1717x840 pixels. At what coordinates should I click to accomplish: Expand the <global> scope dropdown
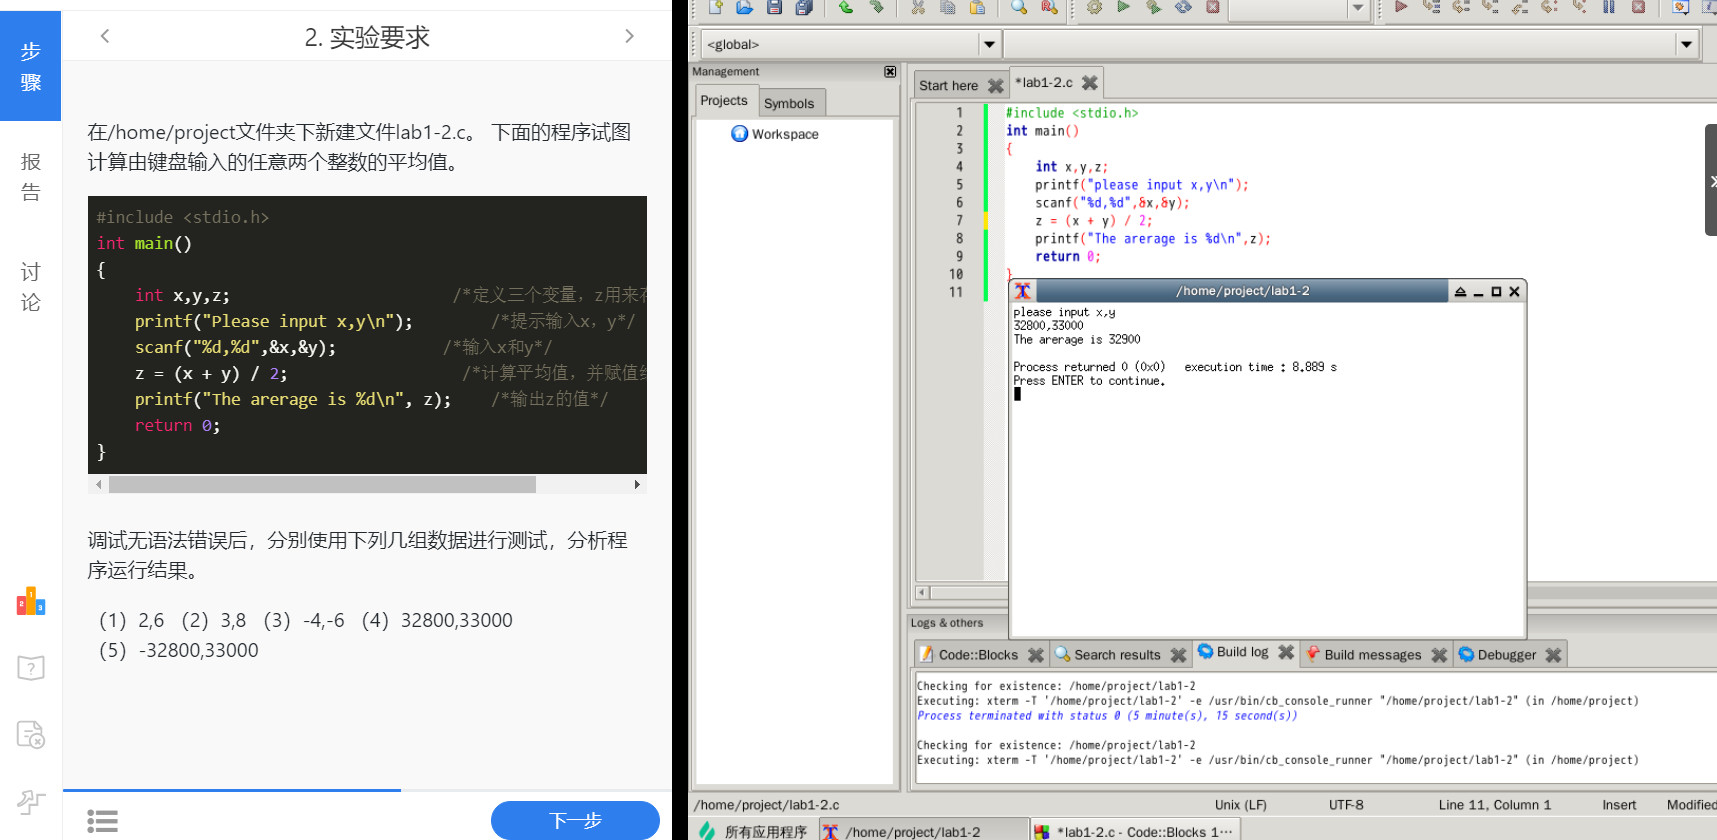coord(989,44)
